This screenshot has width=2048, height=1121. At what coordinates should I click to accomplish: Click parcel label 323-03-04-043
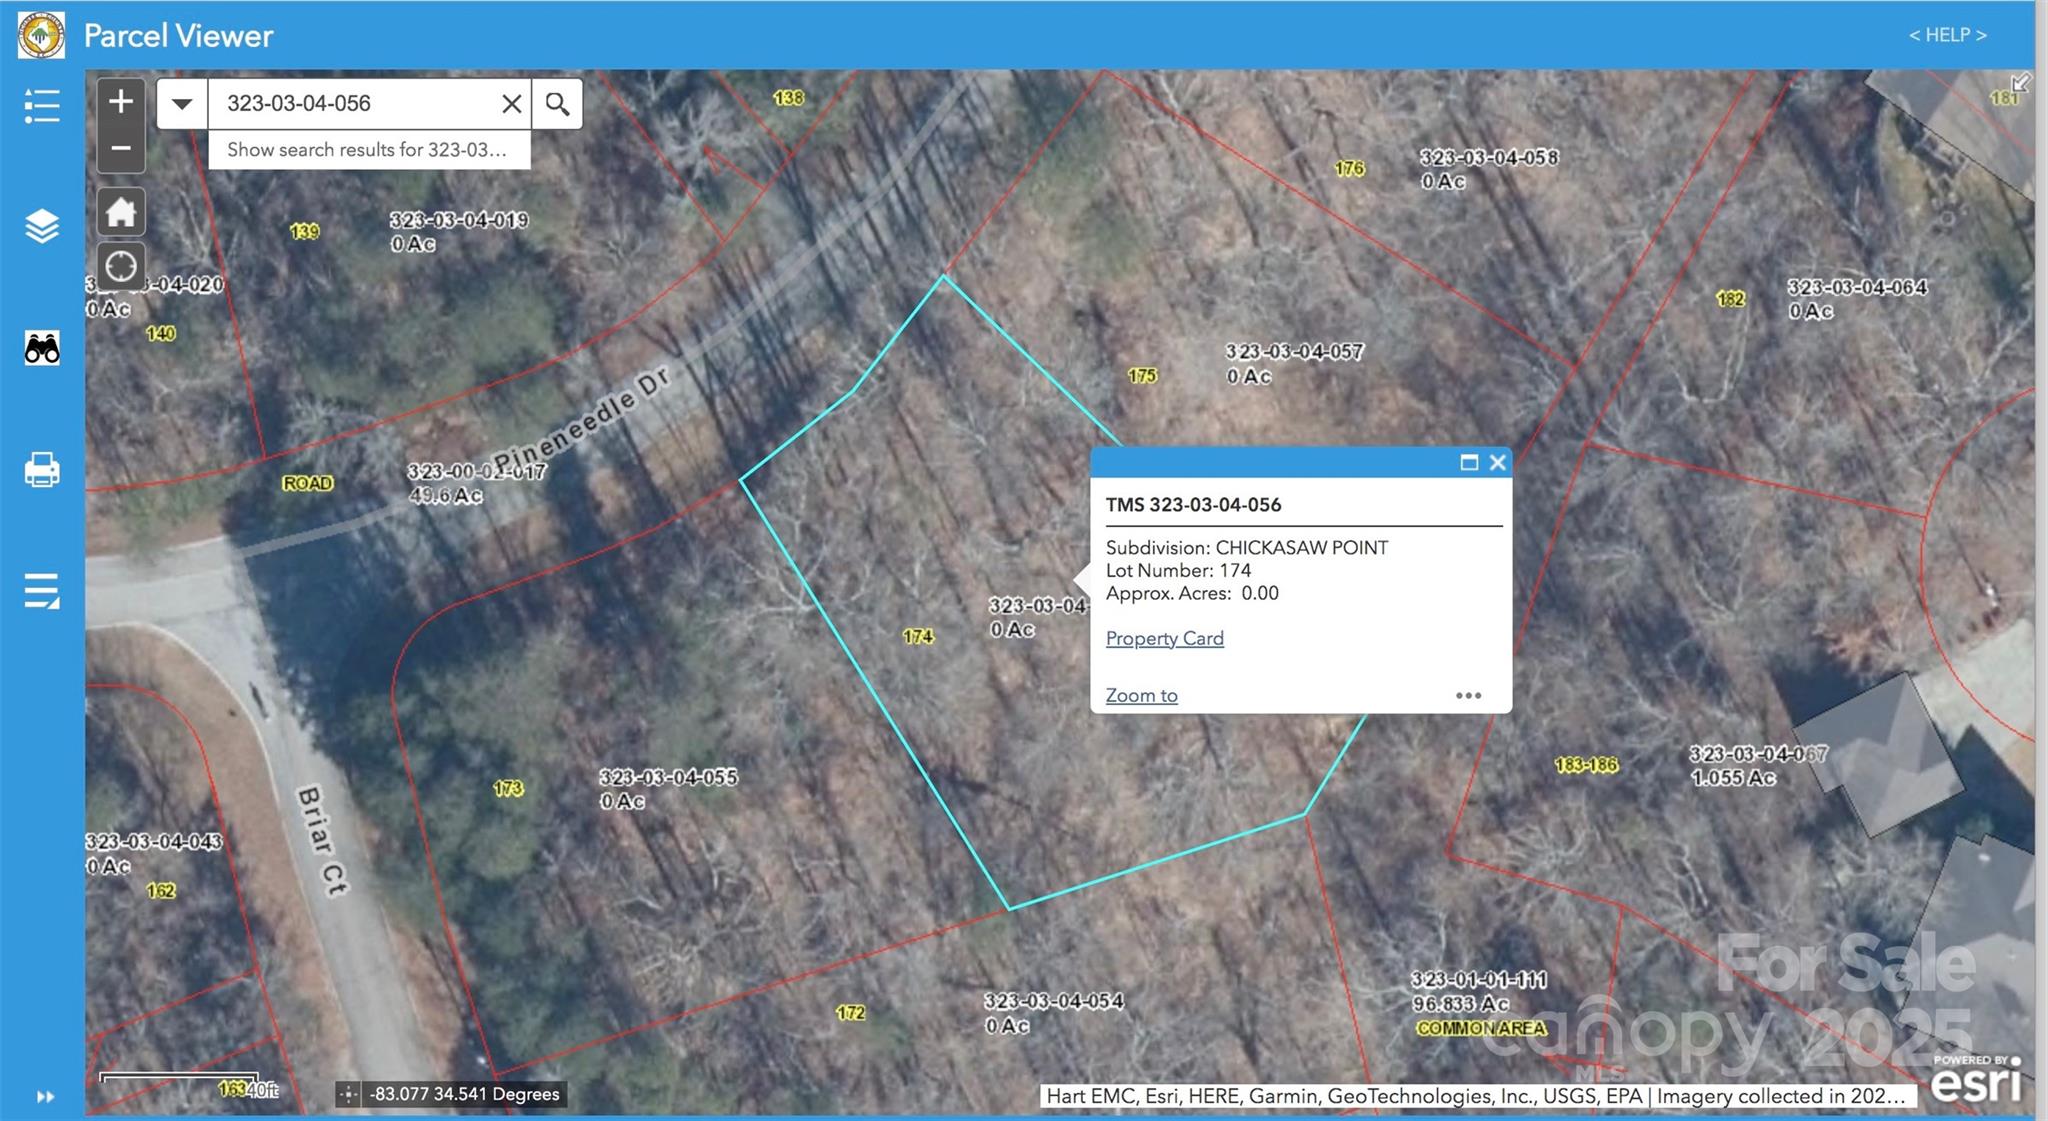pyautogui.click(x=154, y=842)
